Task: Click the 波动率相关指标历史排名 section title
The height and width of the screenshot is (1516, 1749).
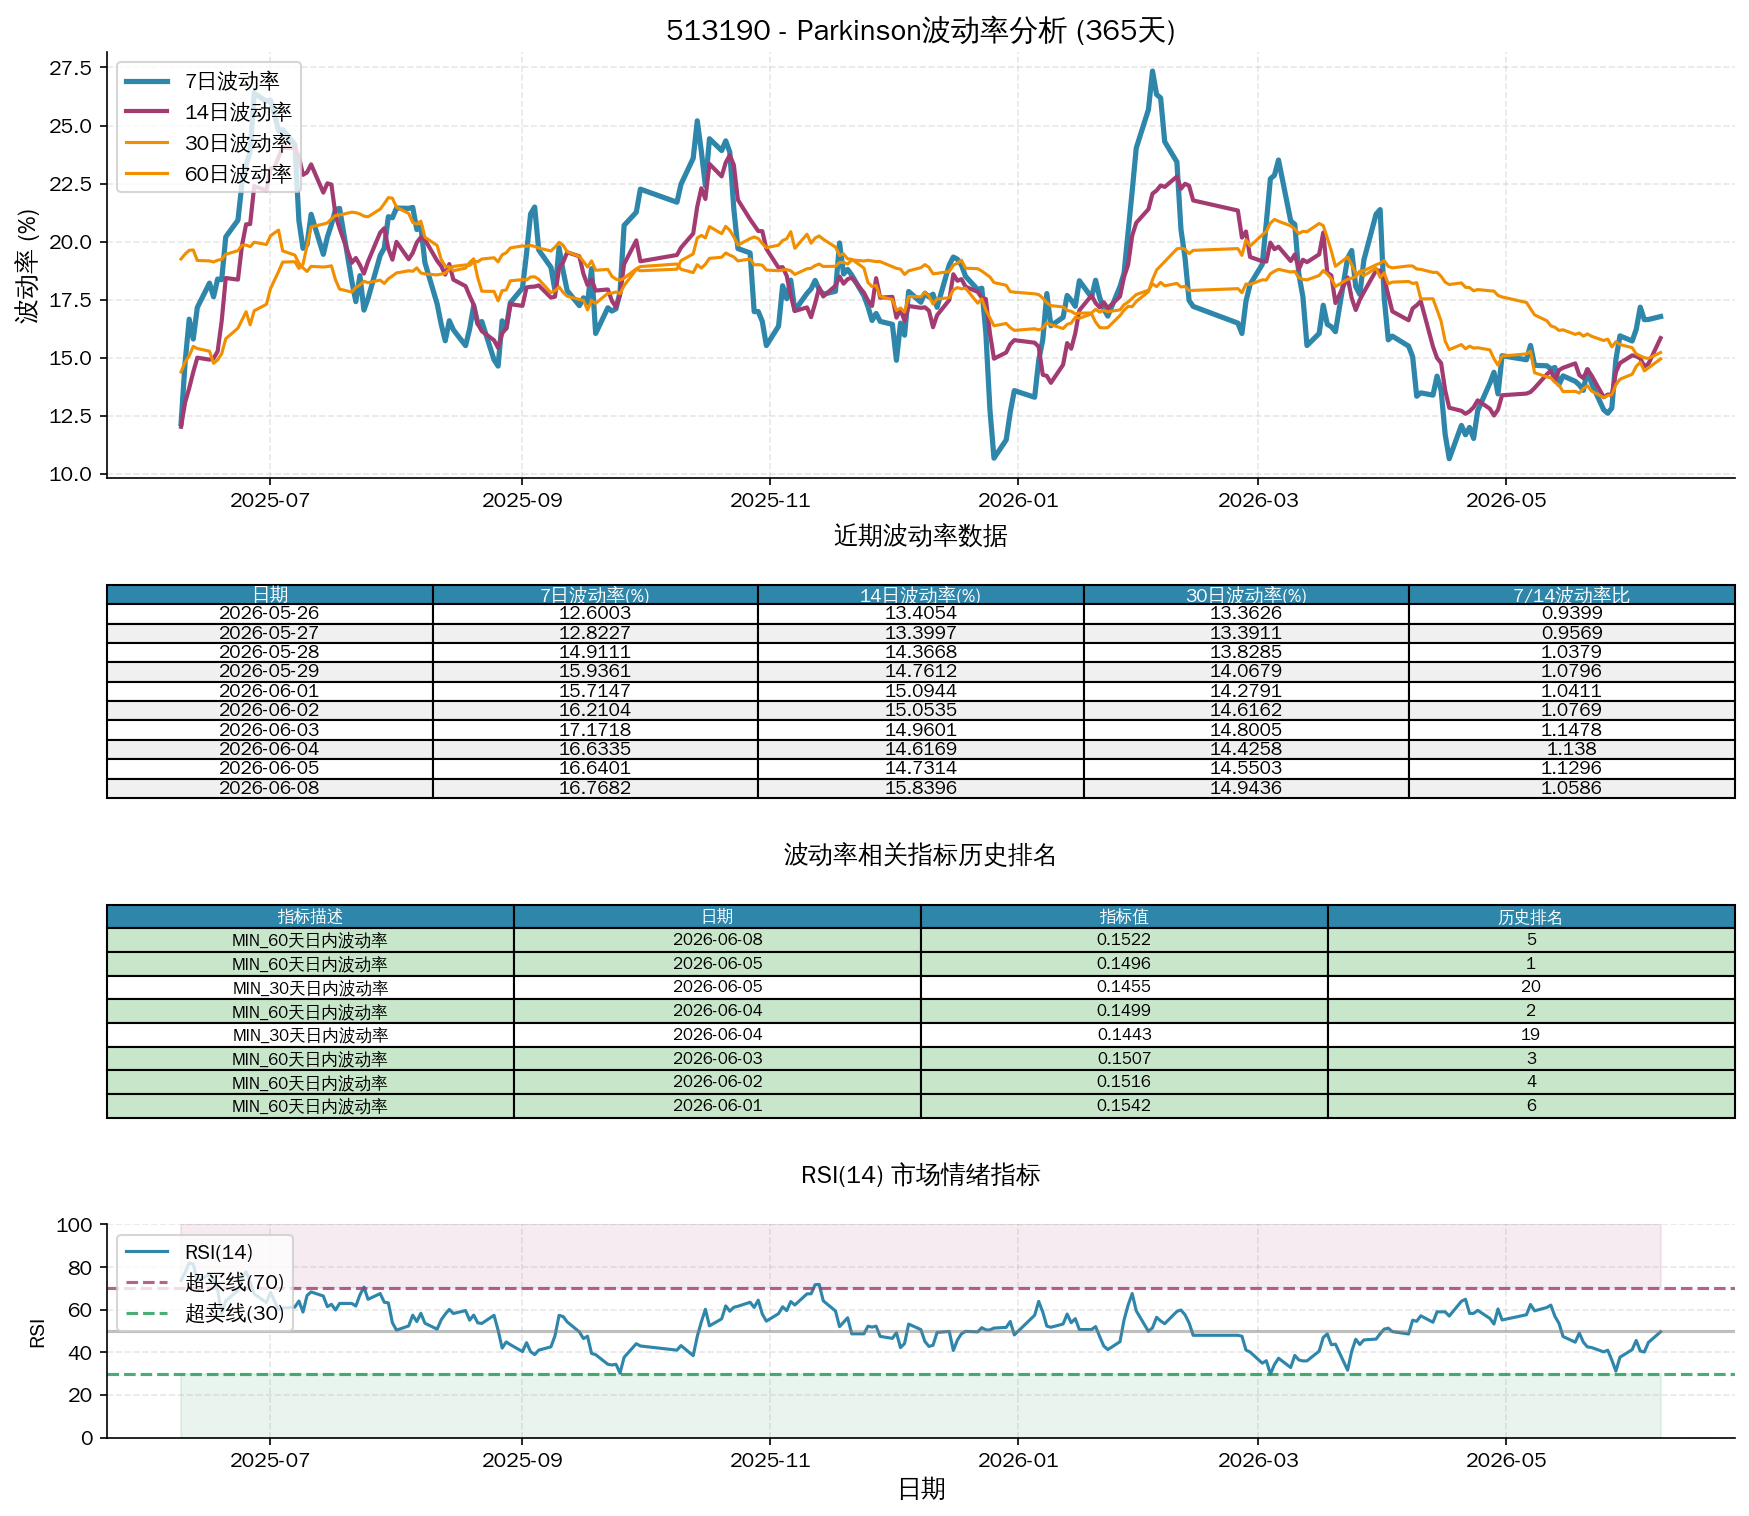Action: [x=921, y=855]
